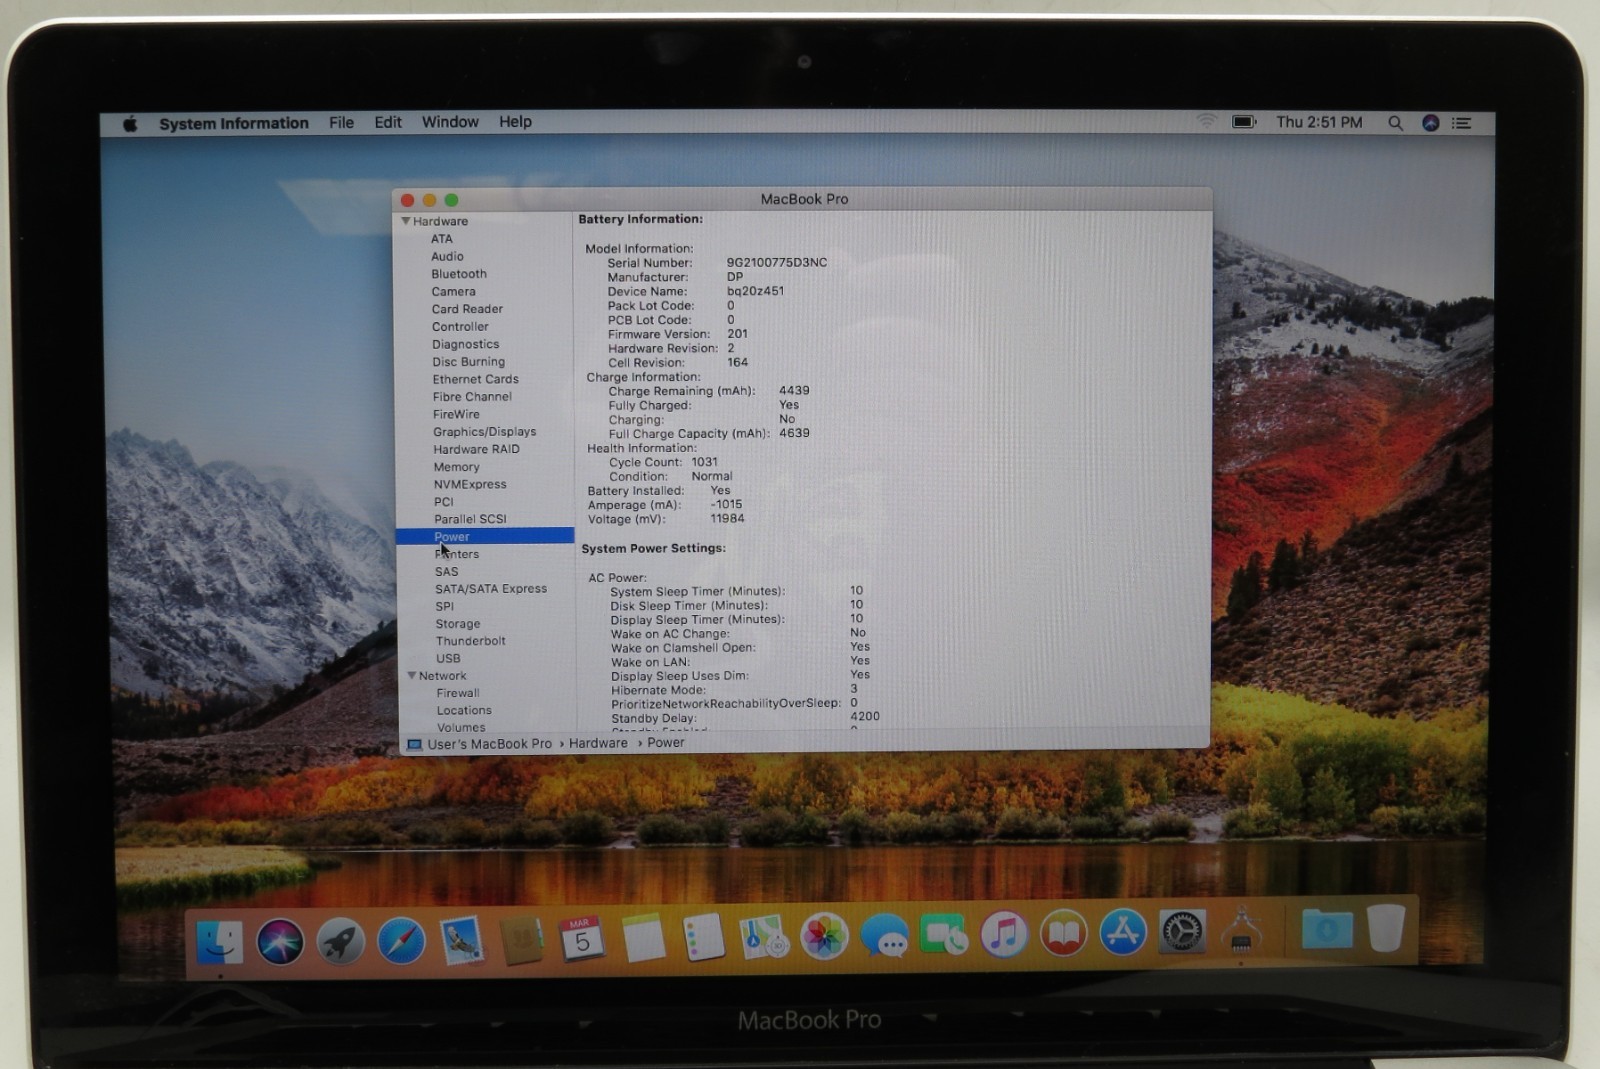Screen dimensions: 1600x1069
Task: Open Calendar icon showing MAR 5
Action: [x=582, y=939]
